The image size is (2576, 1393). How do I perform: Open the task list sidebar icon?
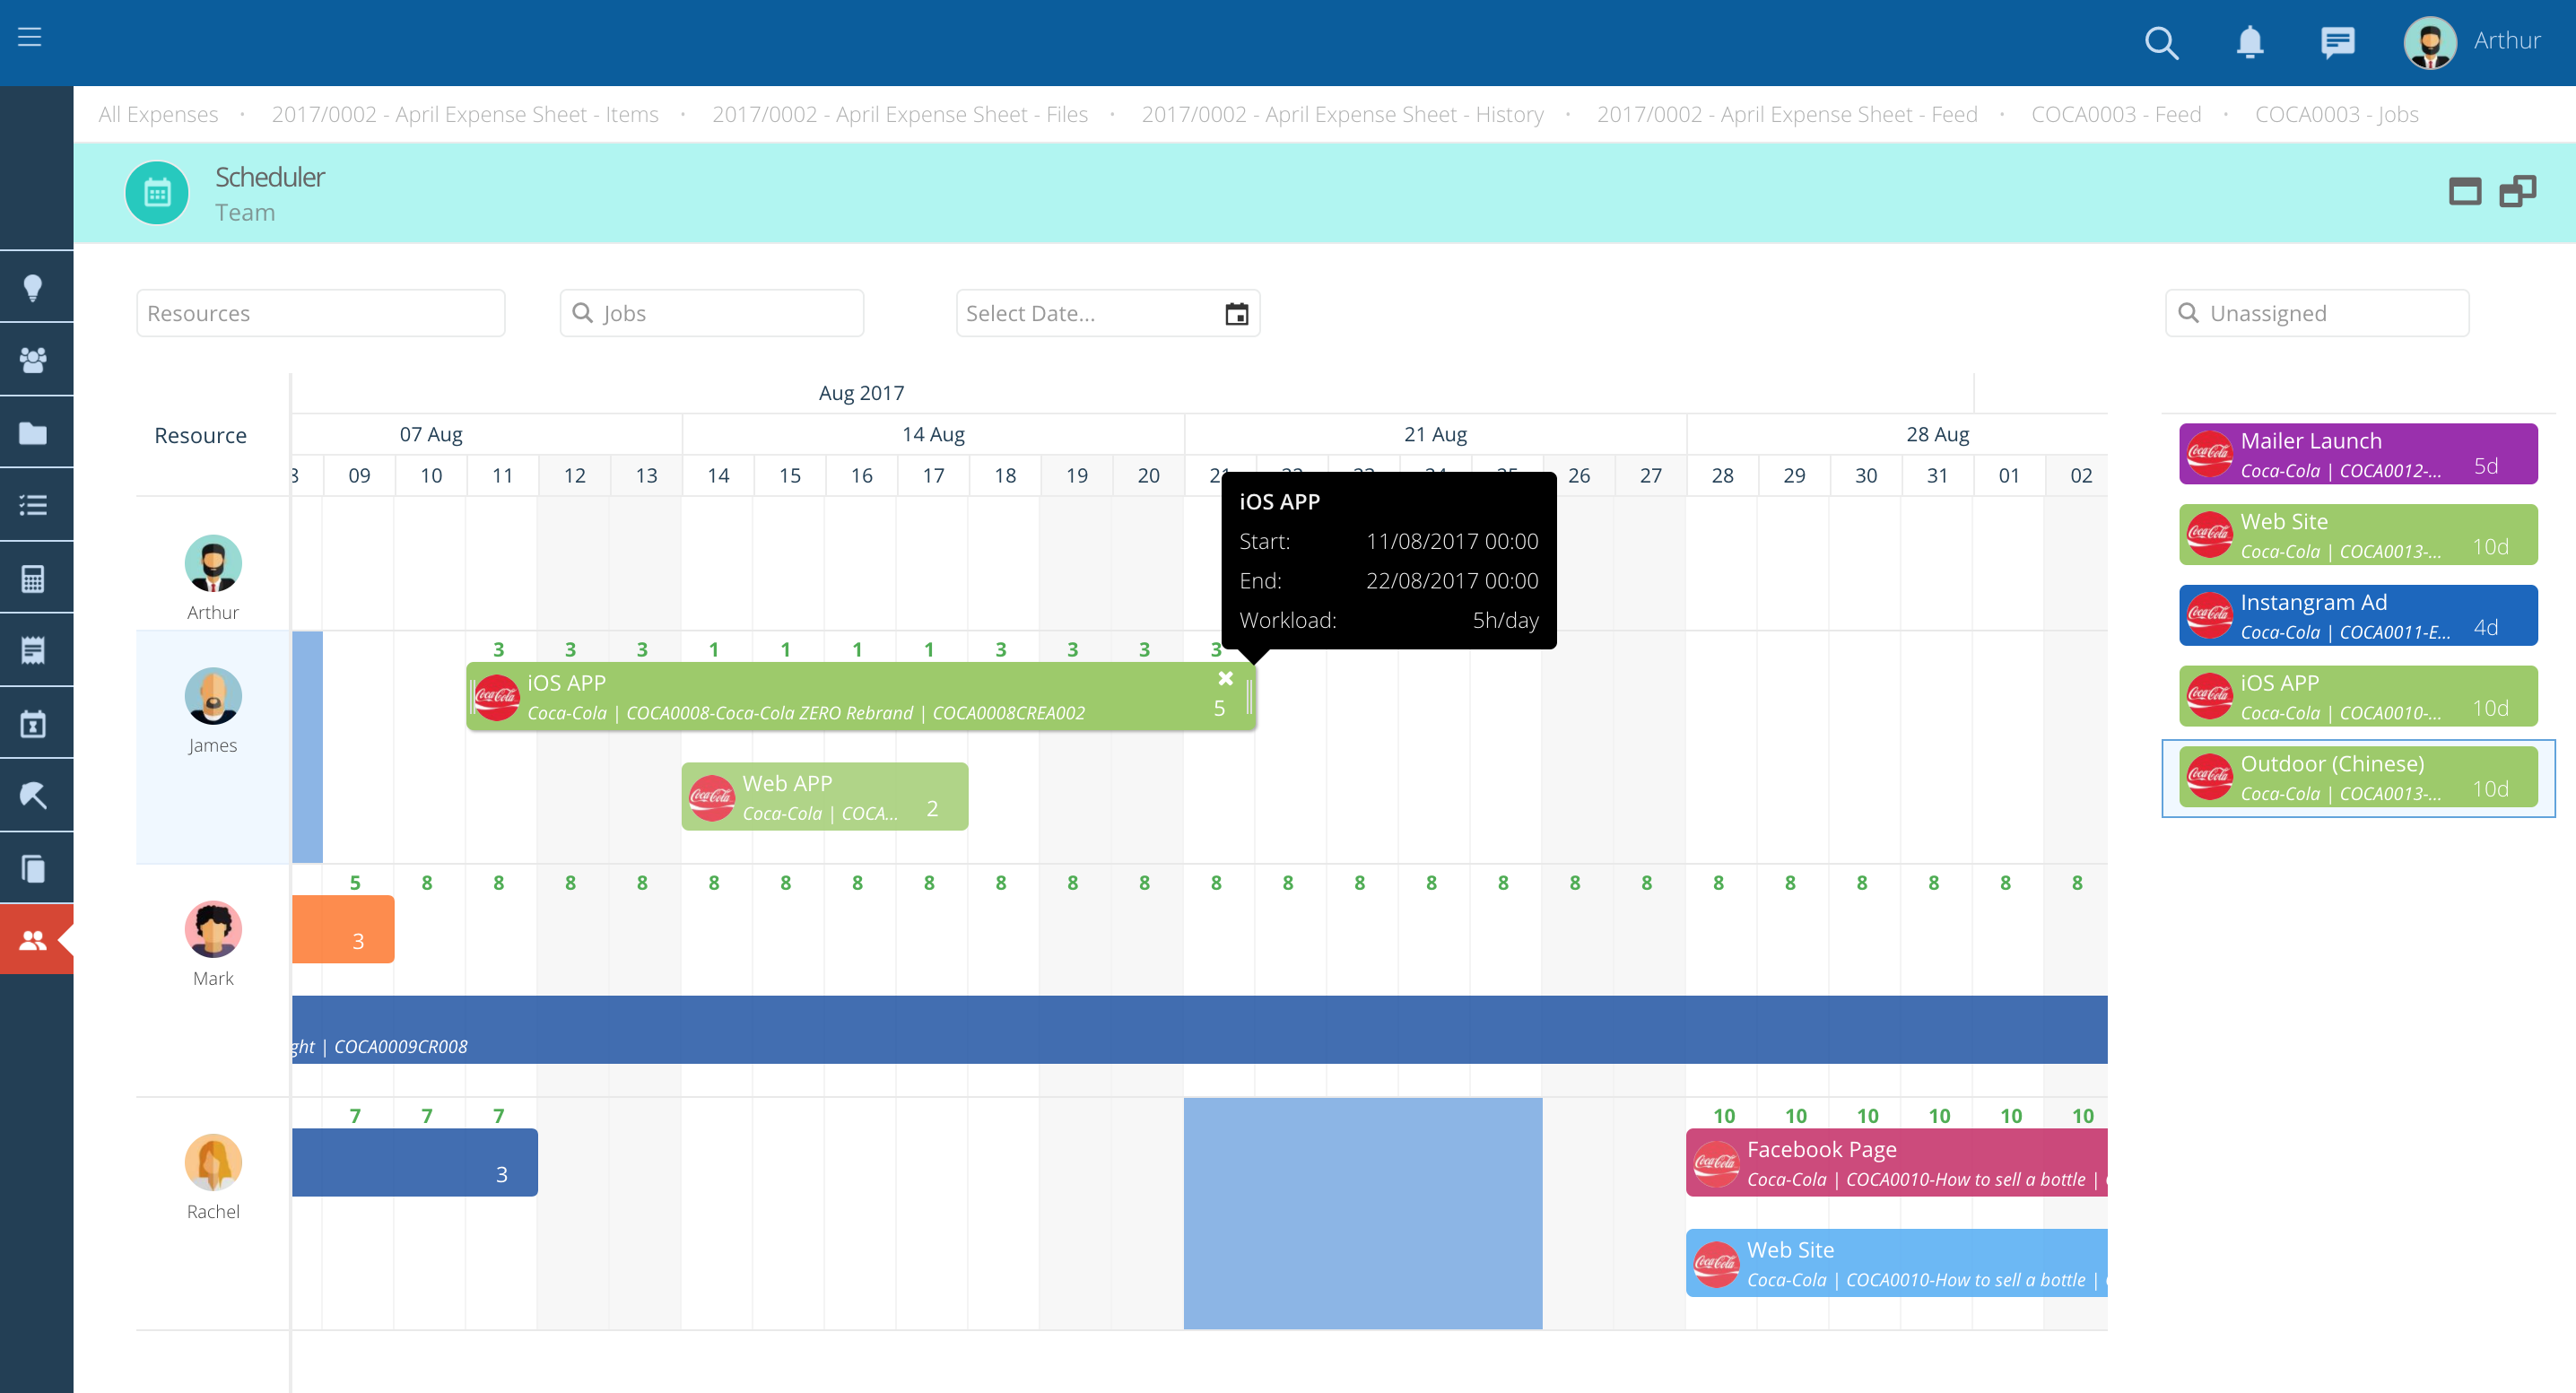point(33,505)
